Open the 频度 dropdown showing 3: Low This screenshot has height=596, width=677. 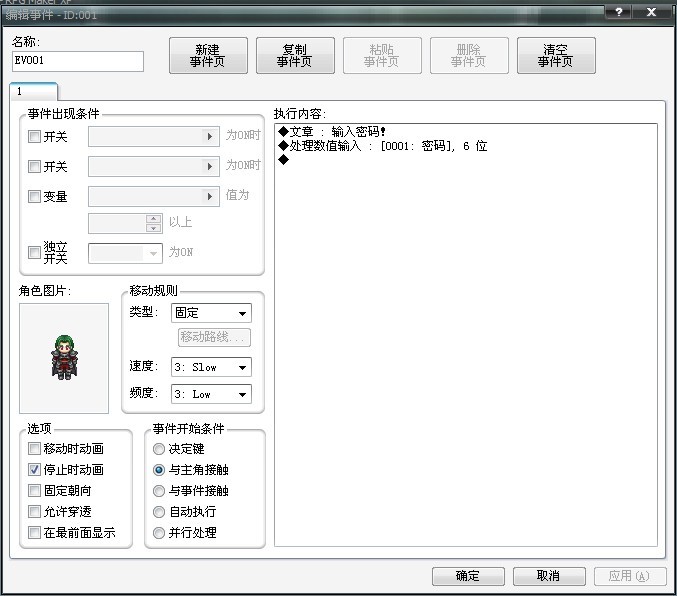pyautogui.click(x=211, y=394)
